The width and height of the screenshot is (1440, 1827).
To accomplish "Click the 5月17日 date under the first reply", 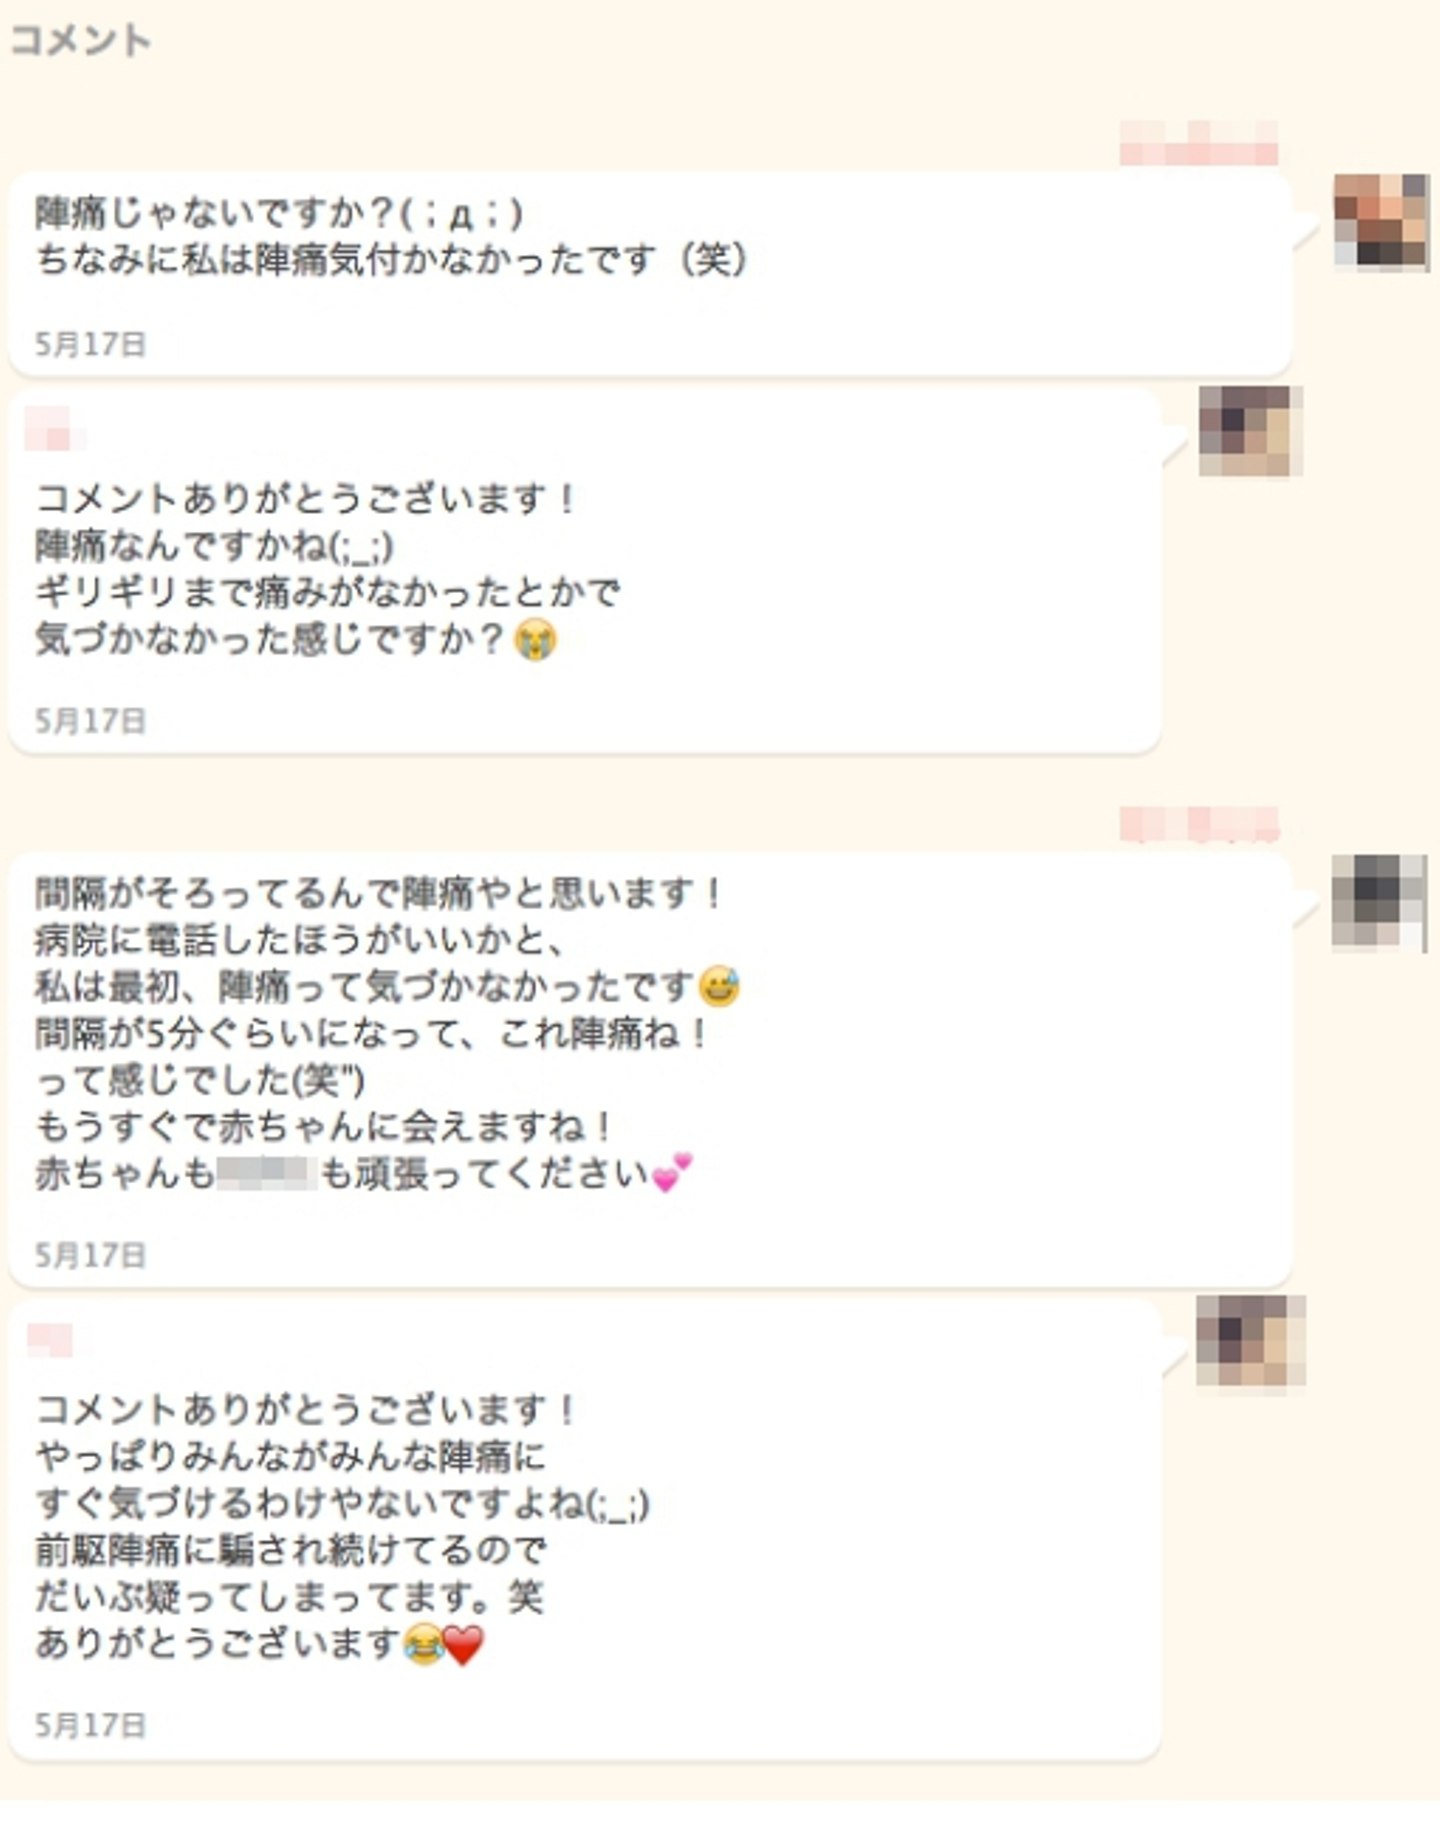I will click(91, 721).
